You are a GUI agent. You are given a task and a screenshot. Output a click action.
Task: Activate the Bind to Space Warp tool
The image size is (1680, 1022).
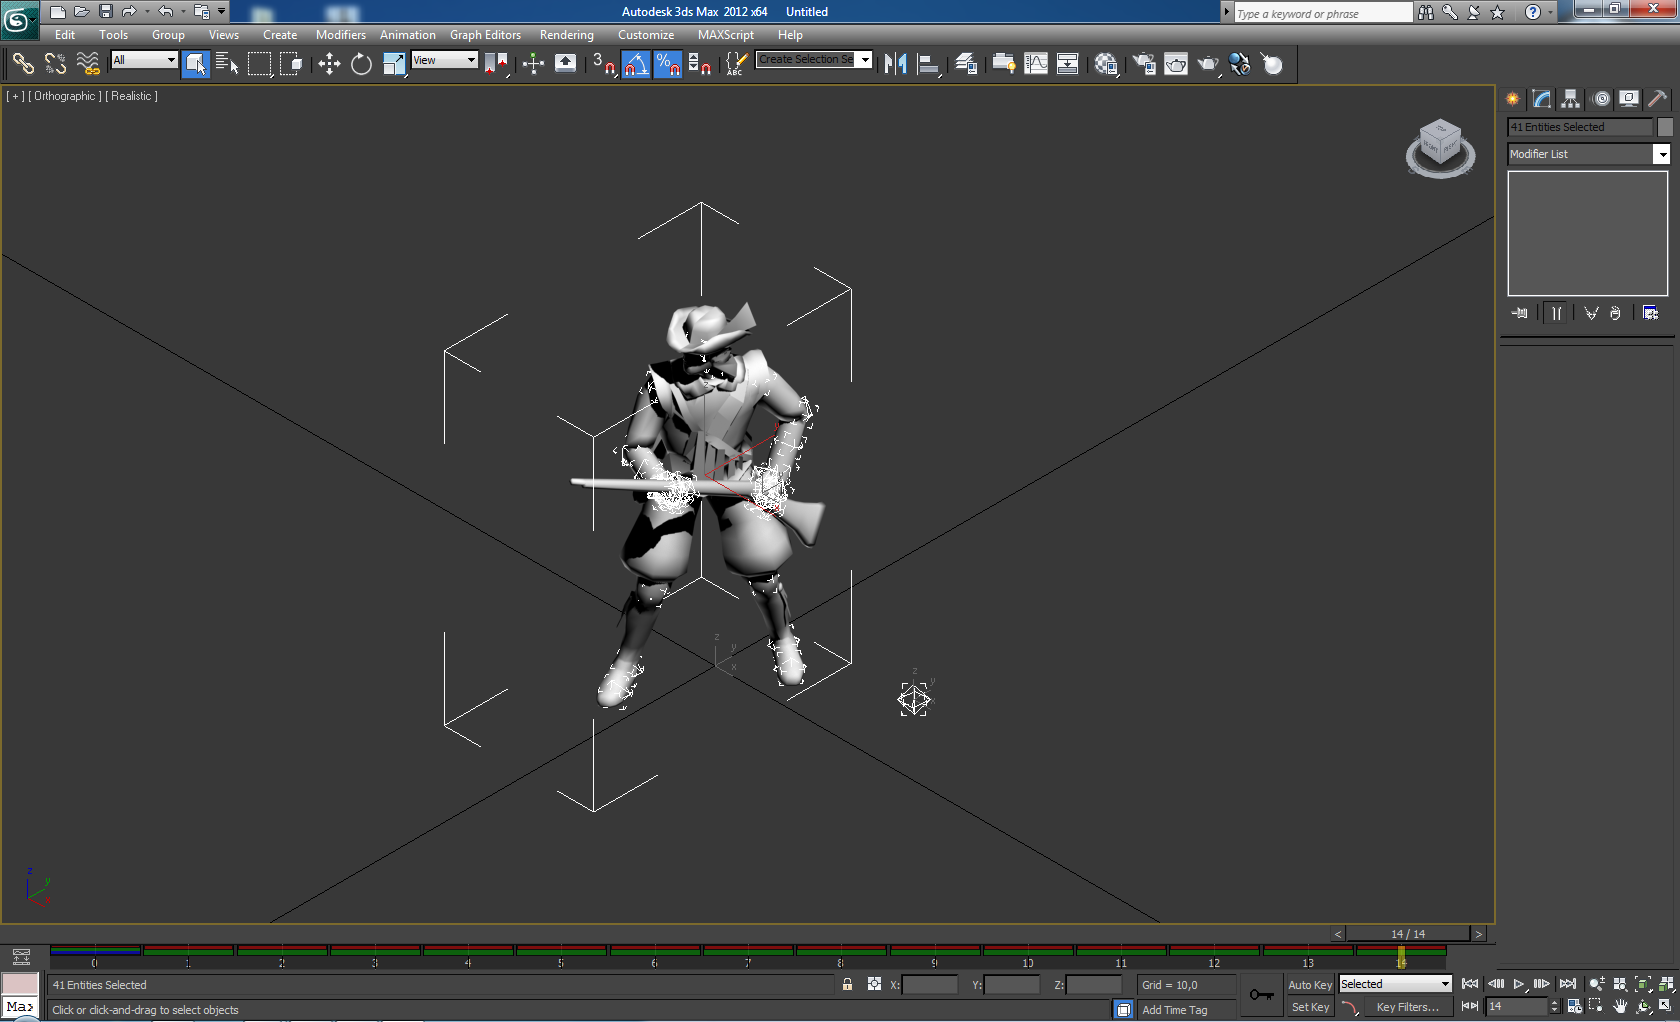click(x=88, y=64)
